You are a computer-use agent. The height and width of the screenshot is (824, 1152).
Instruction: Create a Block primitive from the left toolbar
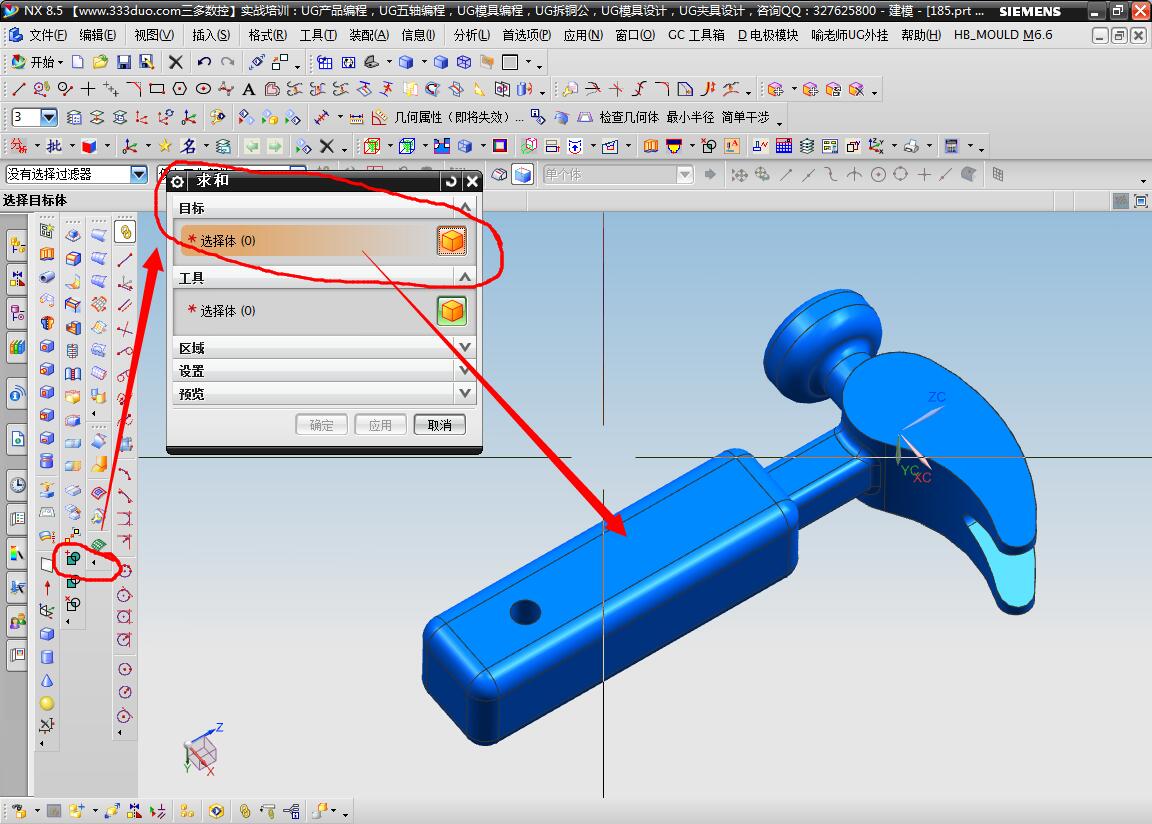[47, 635]
